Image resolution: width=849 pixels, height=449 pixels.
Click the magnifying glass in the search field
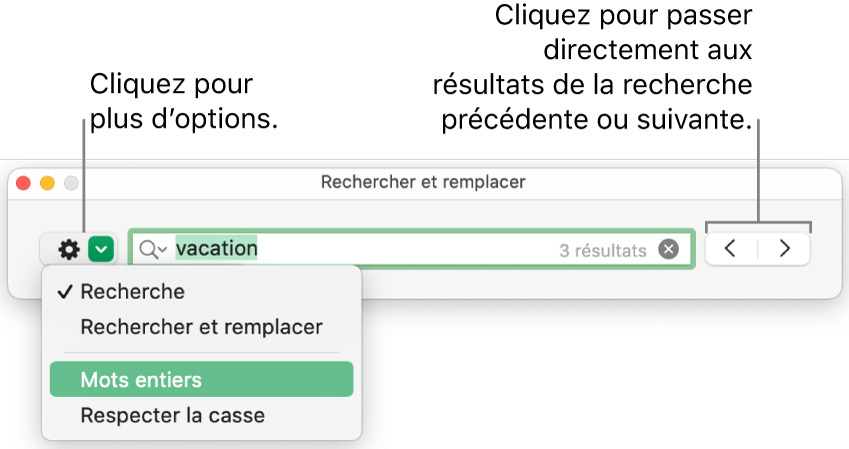148,250
